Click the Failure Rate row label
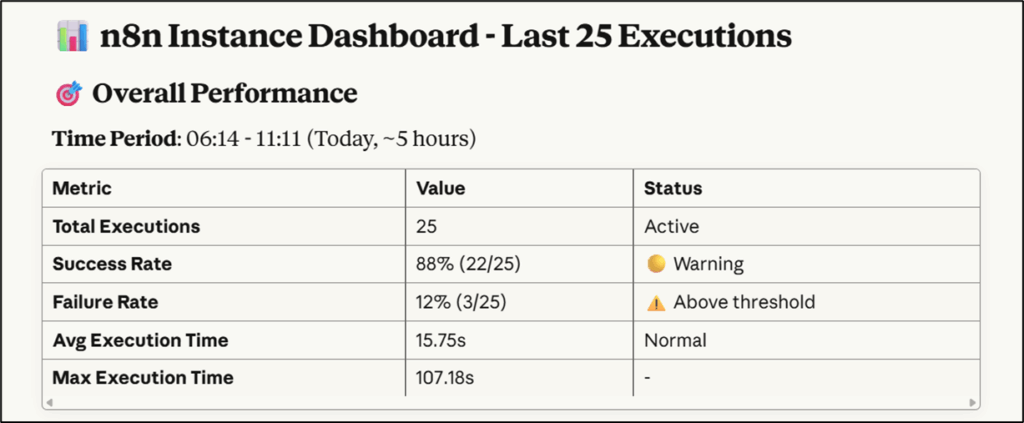 [x=106, y=302]
